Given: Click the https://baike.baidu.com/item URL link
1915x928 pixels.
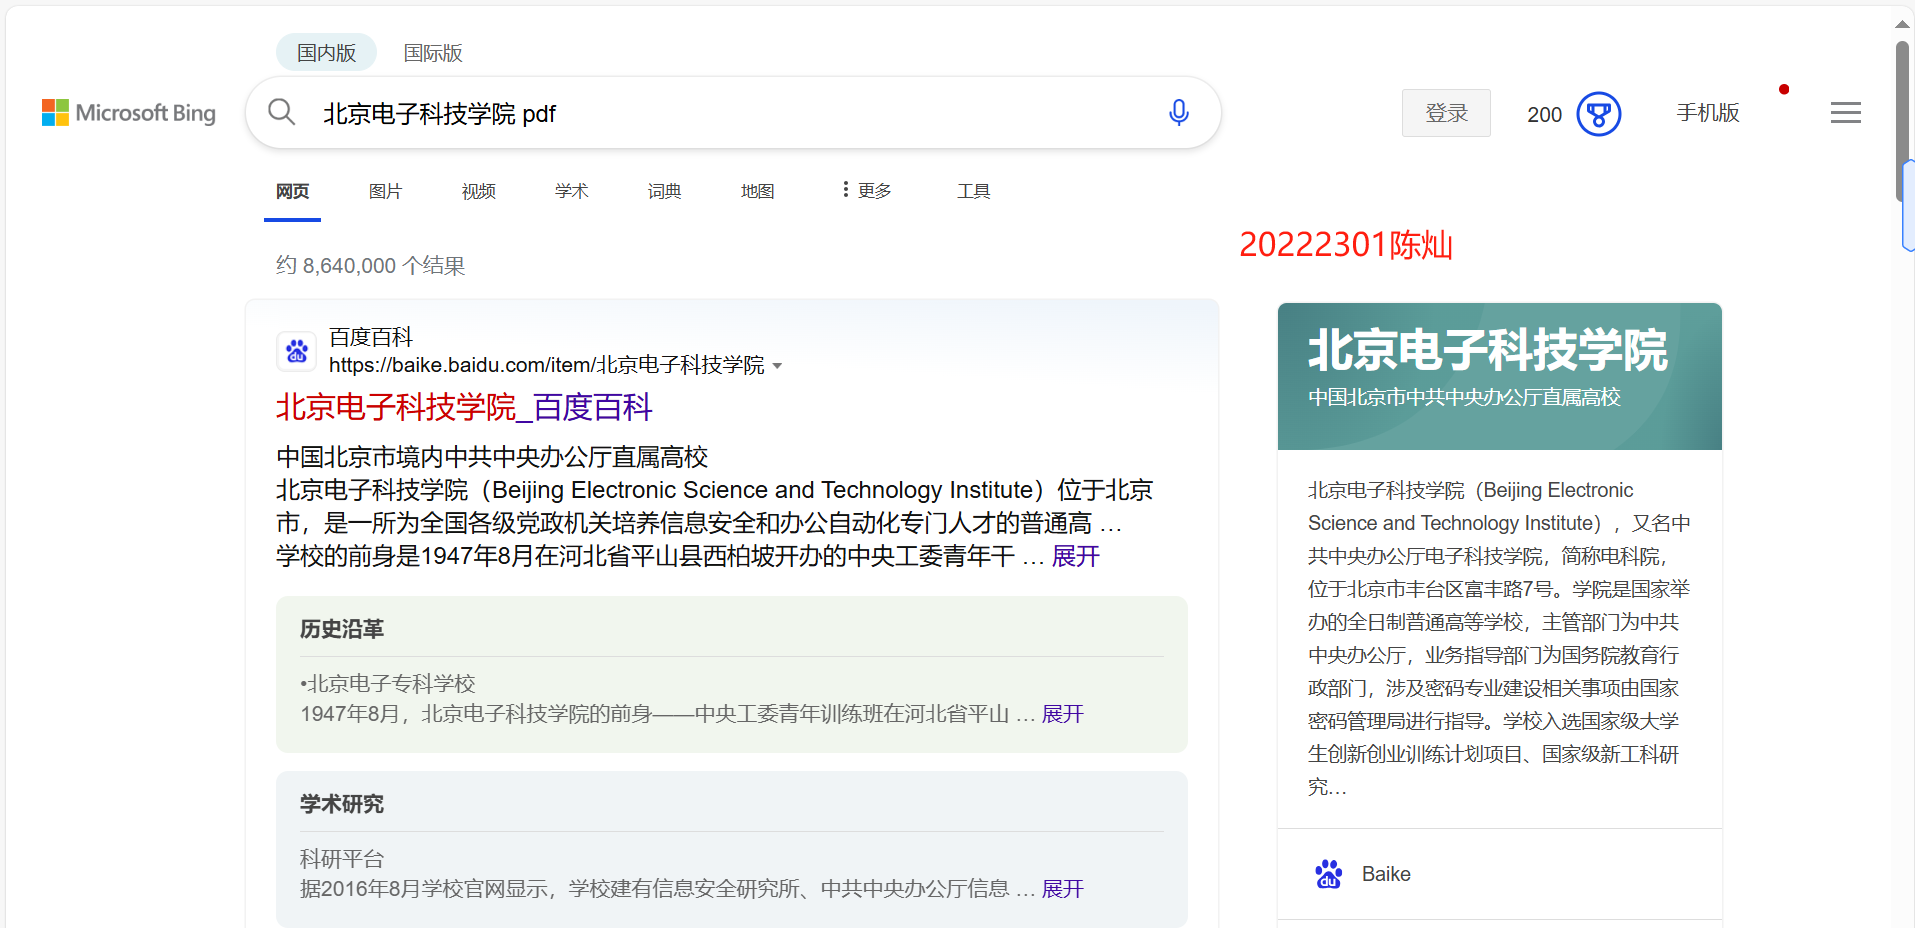Looking at the screenshot, I should 546,365.
